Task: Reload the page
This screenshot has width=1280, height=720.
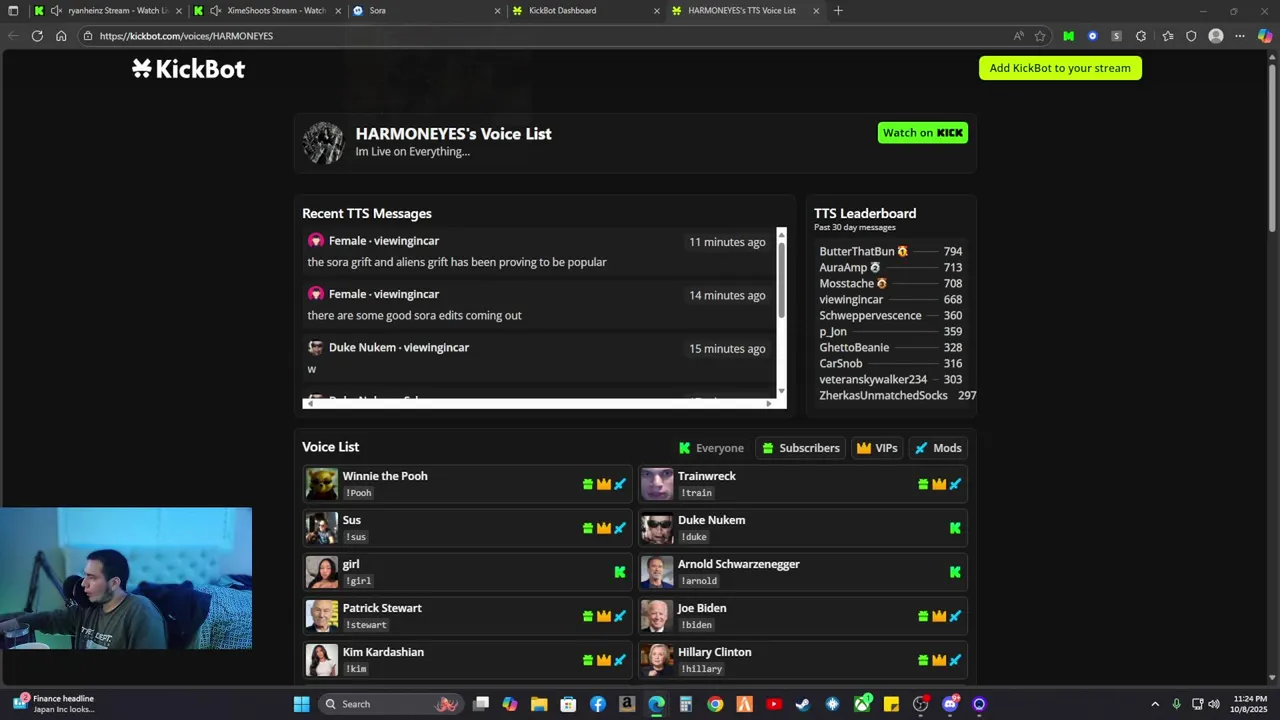Action: coord(37,36)
